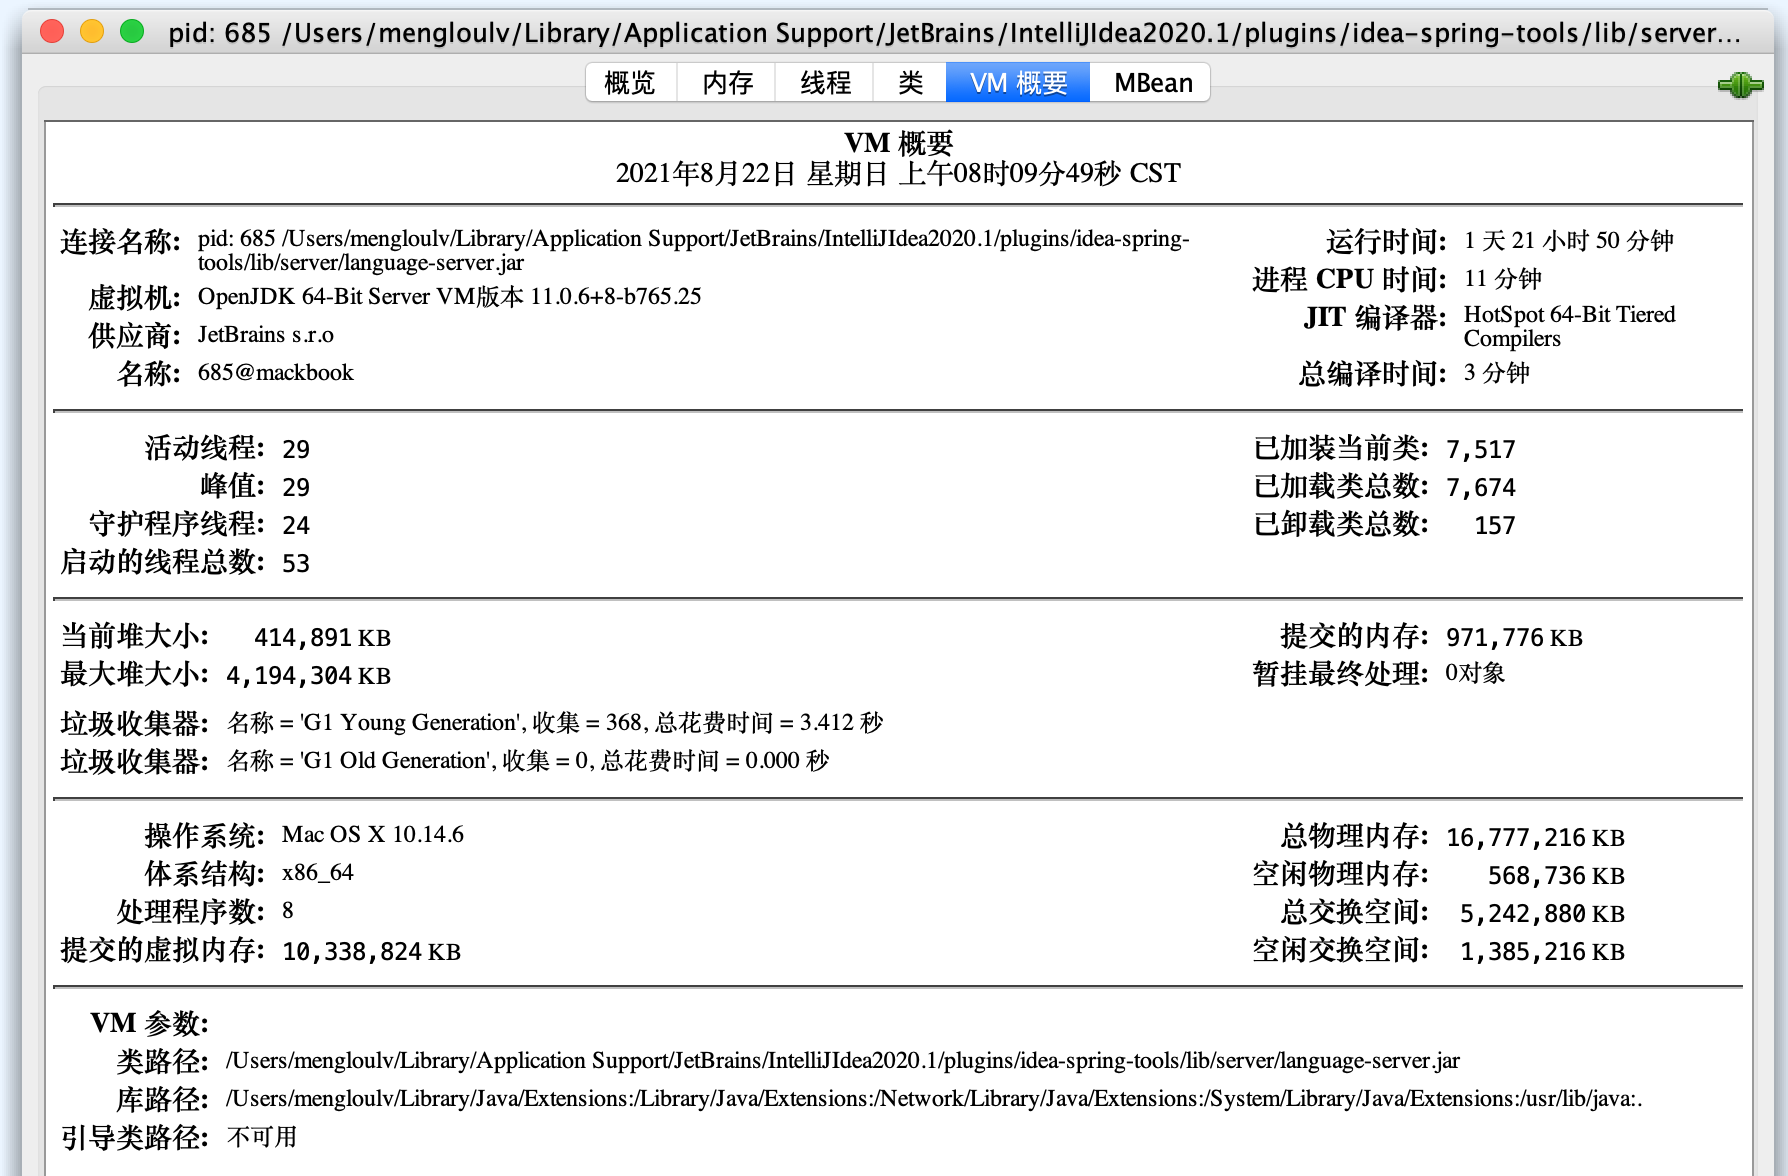Click the window title showing pid: 685

coord(954,33)
